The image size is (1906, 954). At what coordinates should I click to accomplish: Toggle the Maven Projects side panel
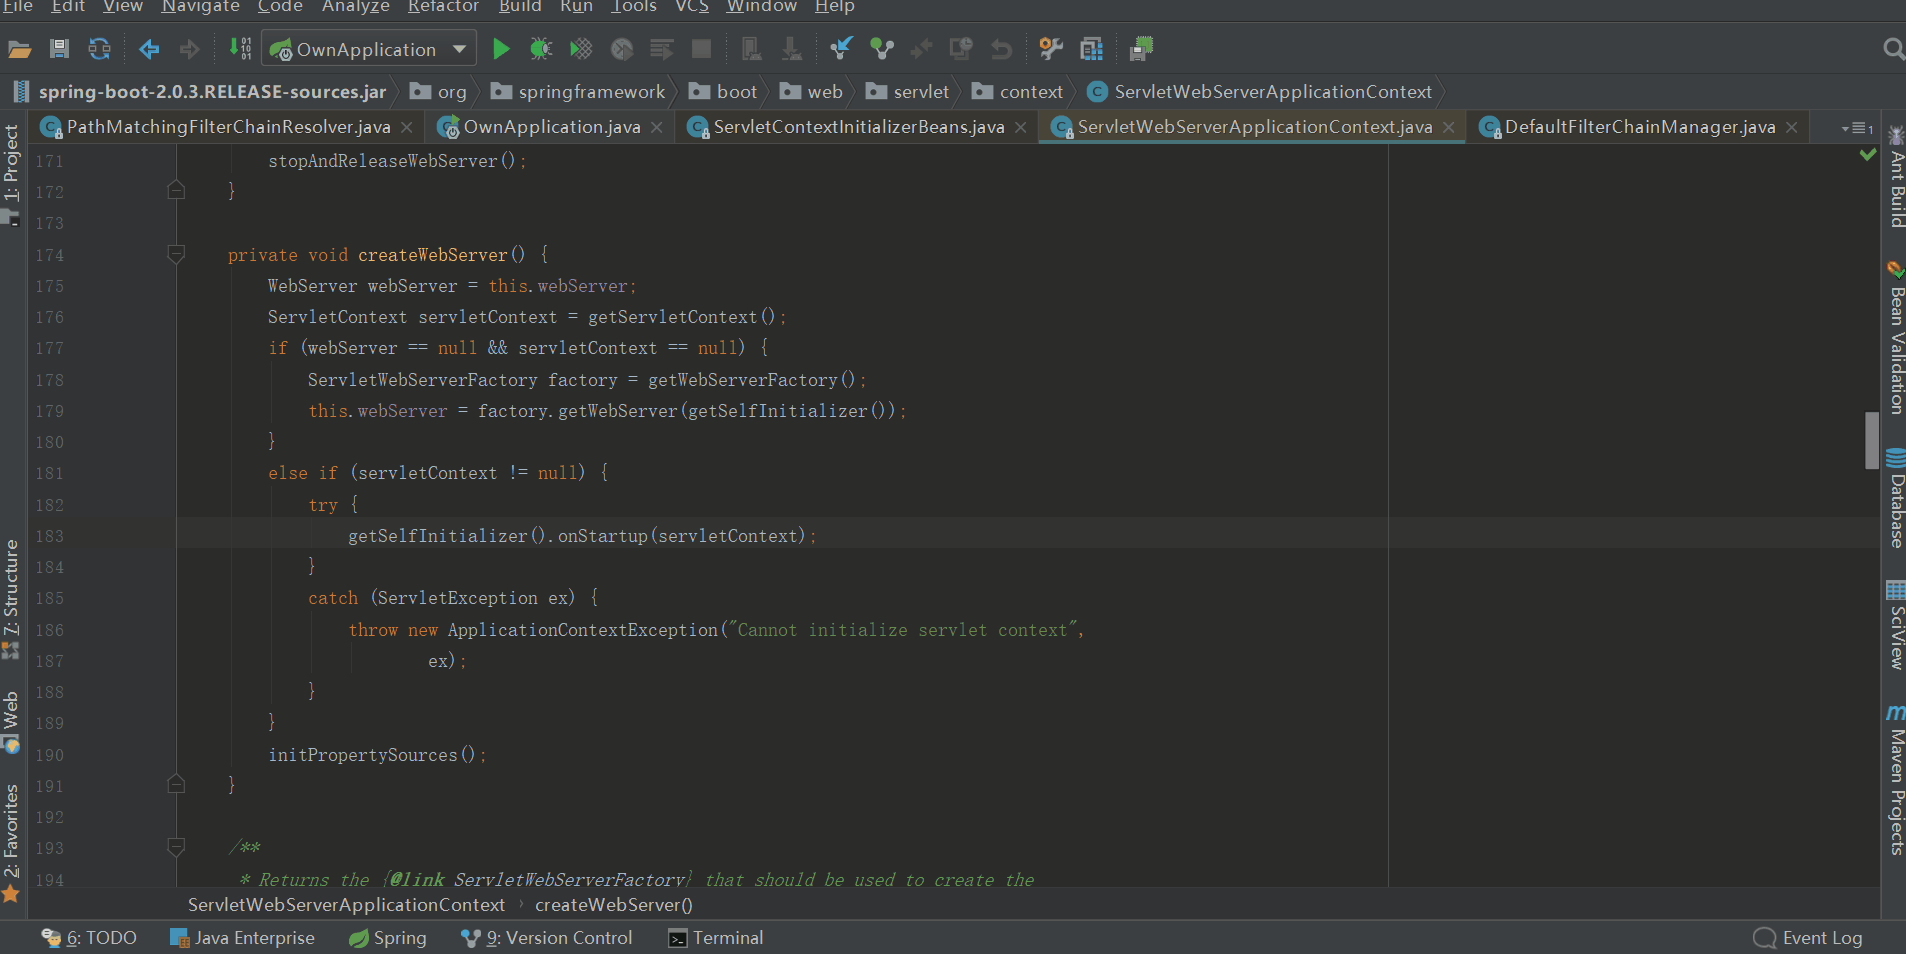coord(1895,780)
